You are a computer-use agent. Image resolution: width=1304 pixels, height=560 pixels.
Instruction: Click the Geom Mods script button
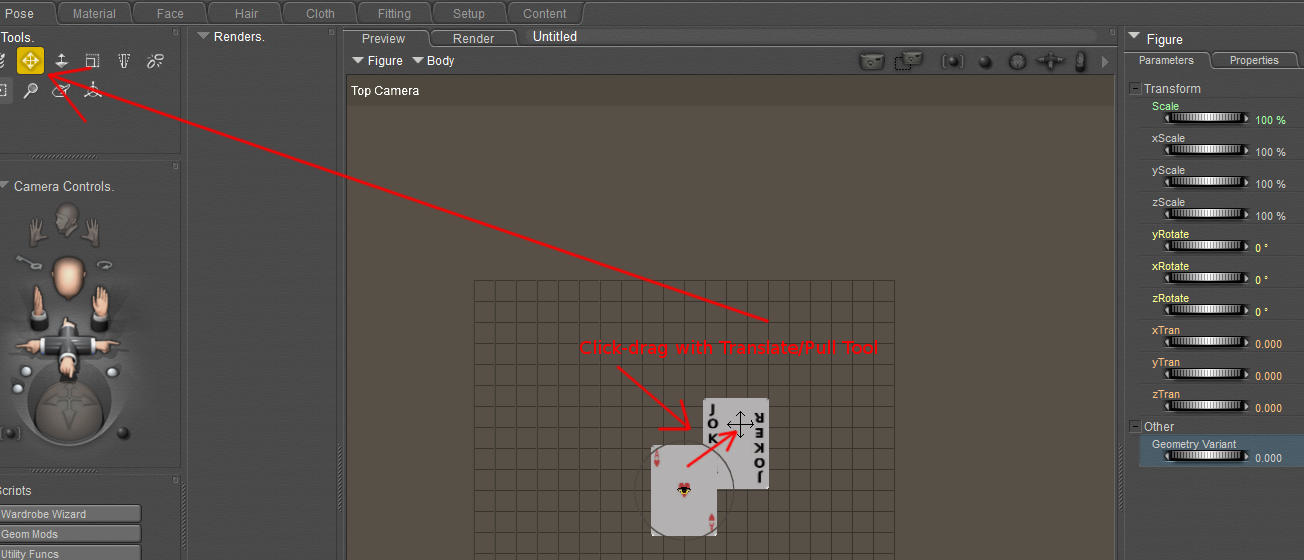[x=70, y=534]
